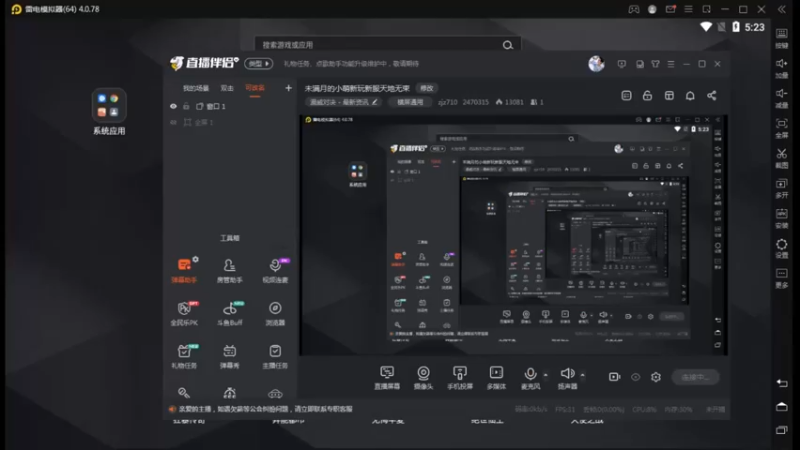The width and height of the screenshot is (800, 450).
Task: Add a new scene with plus button
Action: (x=288, y=88)
